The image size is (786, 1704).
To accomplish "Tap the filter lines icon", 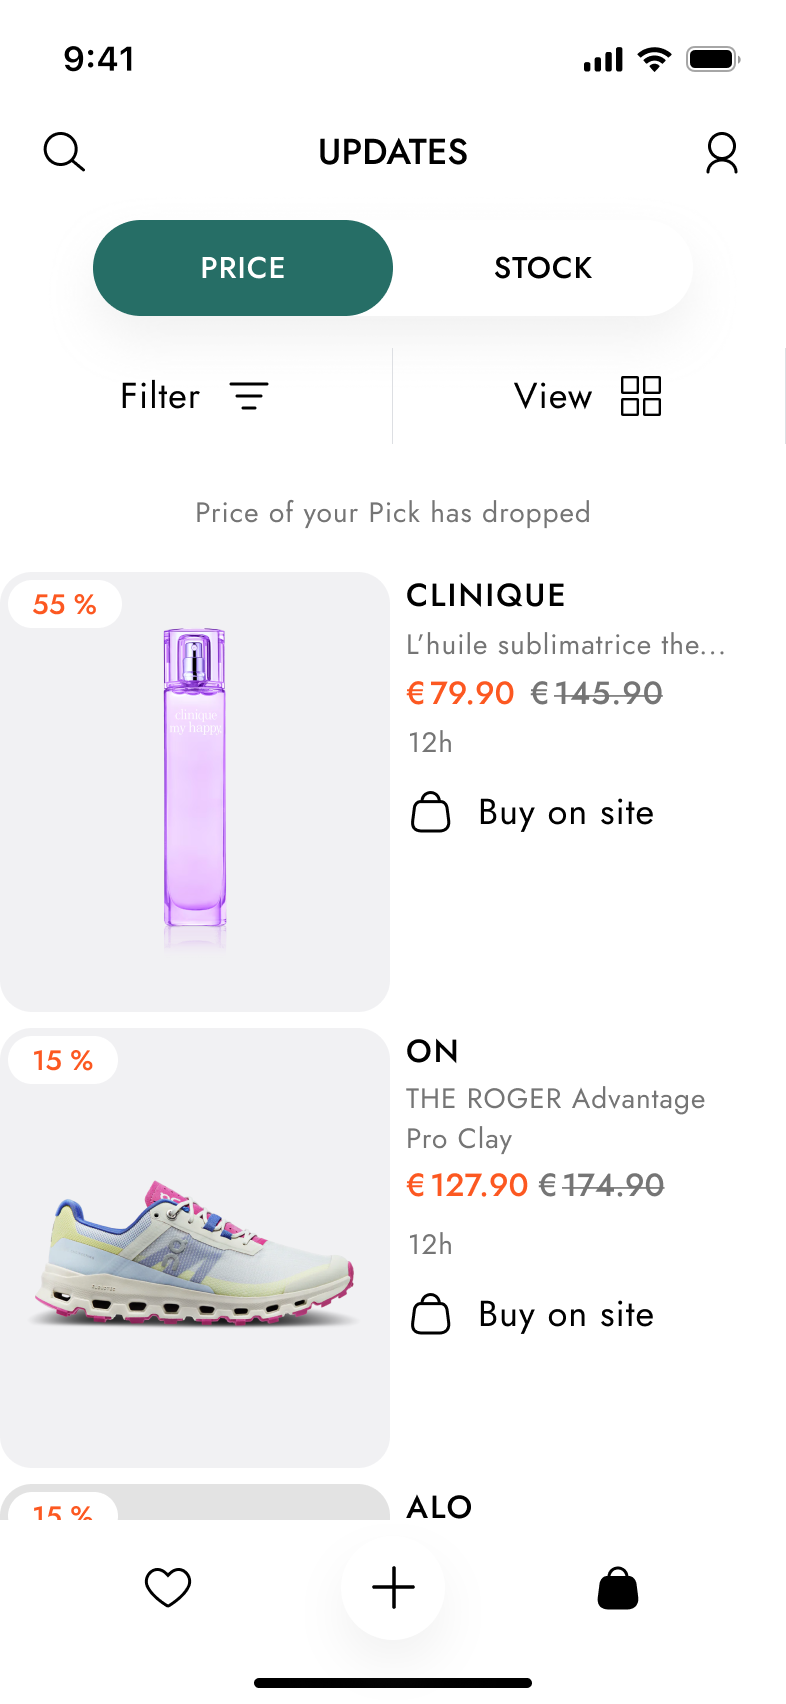I will (x=249, y=396).
